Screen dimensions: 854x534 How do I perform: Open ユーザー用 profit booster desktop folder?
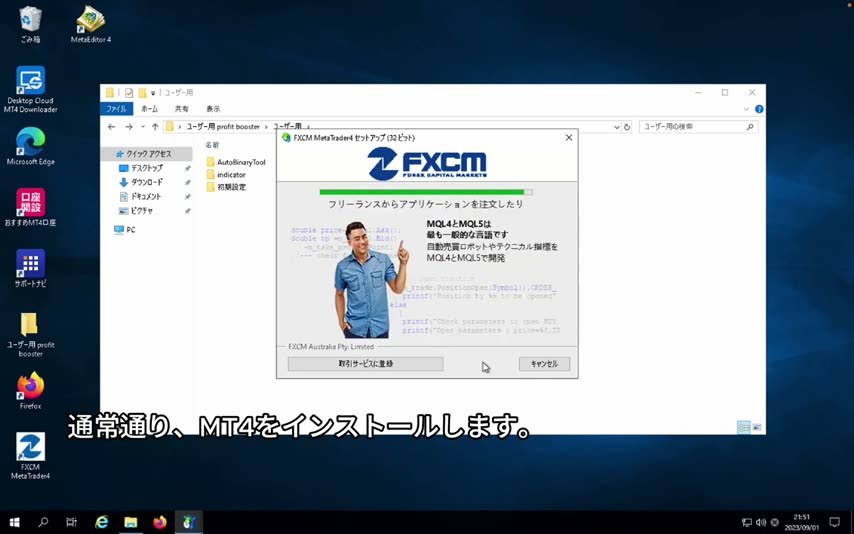pos(30,333)
